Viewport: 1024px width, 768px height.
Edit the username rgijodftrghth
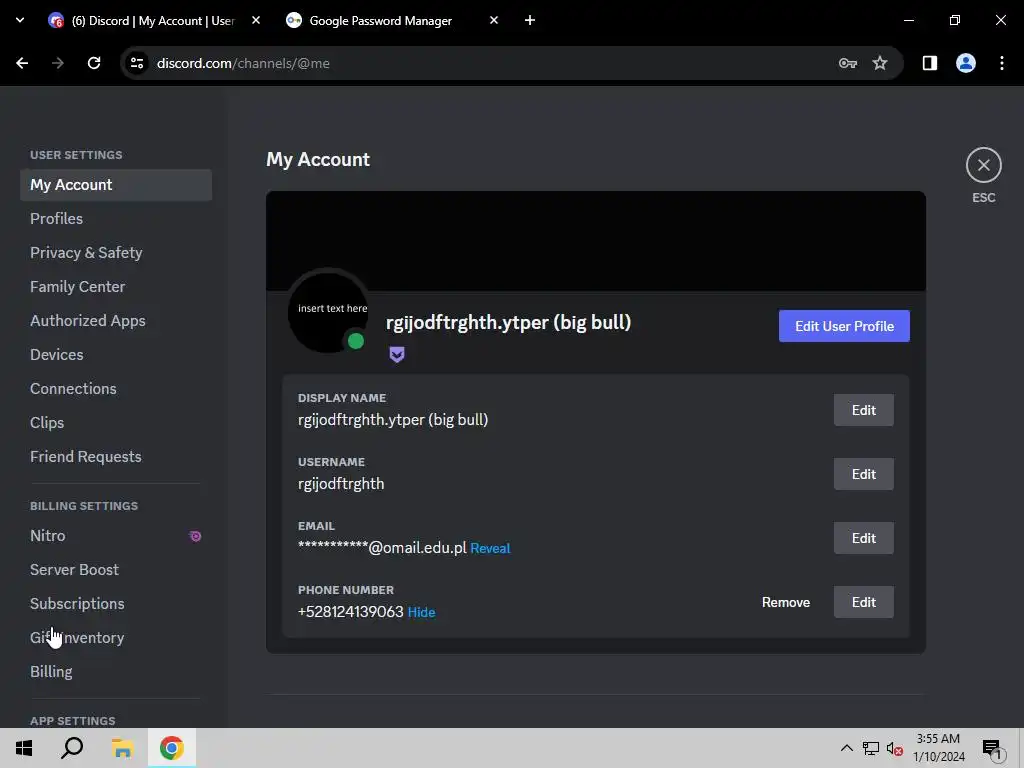tap(863, 474)
